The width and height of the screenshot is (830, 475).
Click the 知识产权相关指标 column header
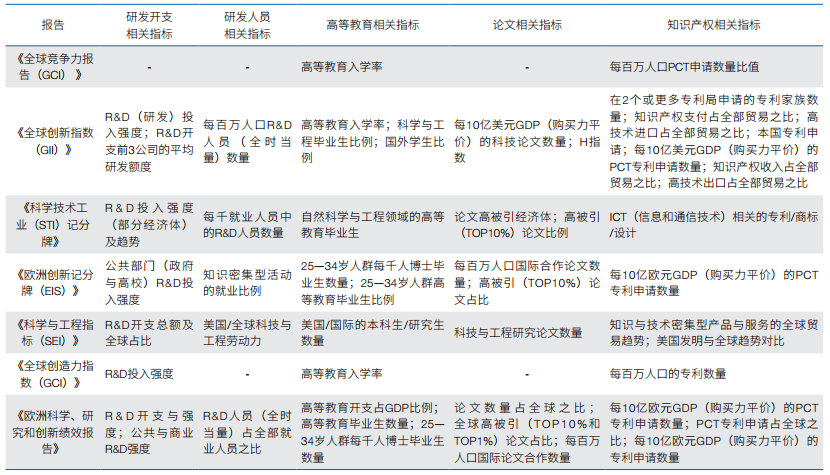[714, 25]
